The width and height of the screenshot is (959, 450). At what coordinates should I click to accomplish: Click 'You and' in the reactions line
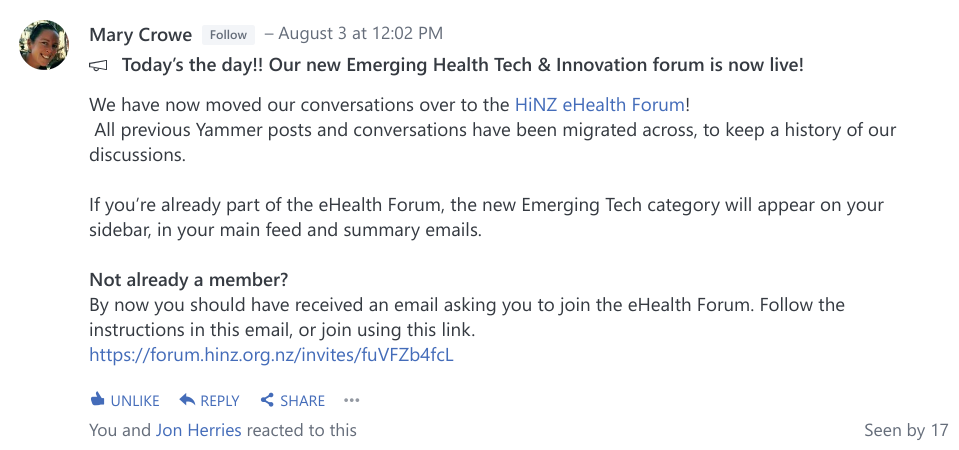click(x=120, y=430)
